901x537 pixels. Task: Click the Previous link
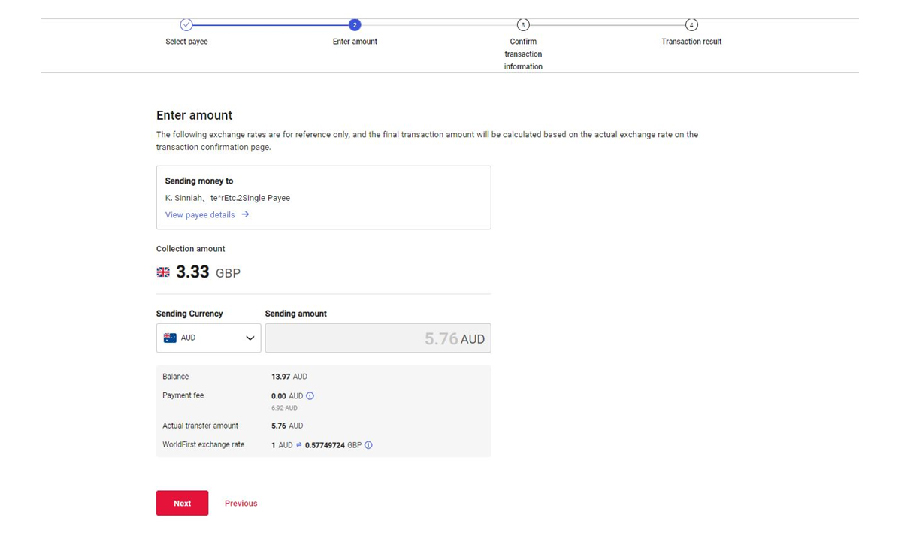pos(241,503)
